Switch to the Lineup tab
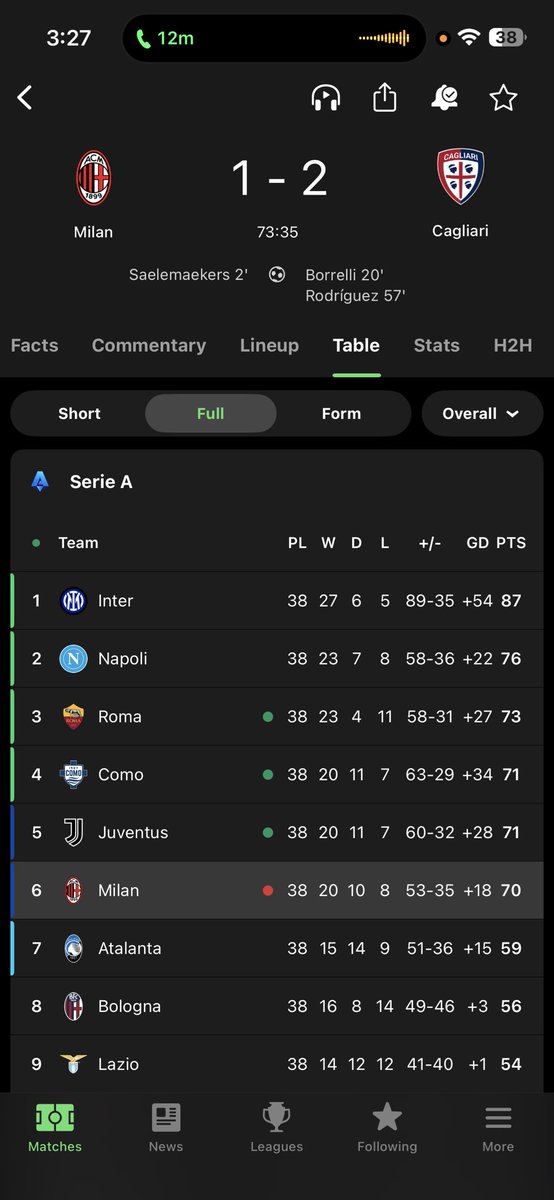The height and width of the screenshot is (1200, 554). click(x=269, y=345)
